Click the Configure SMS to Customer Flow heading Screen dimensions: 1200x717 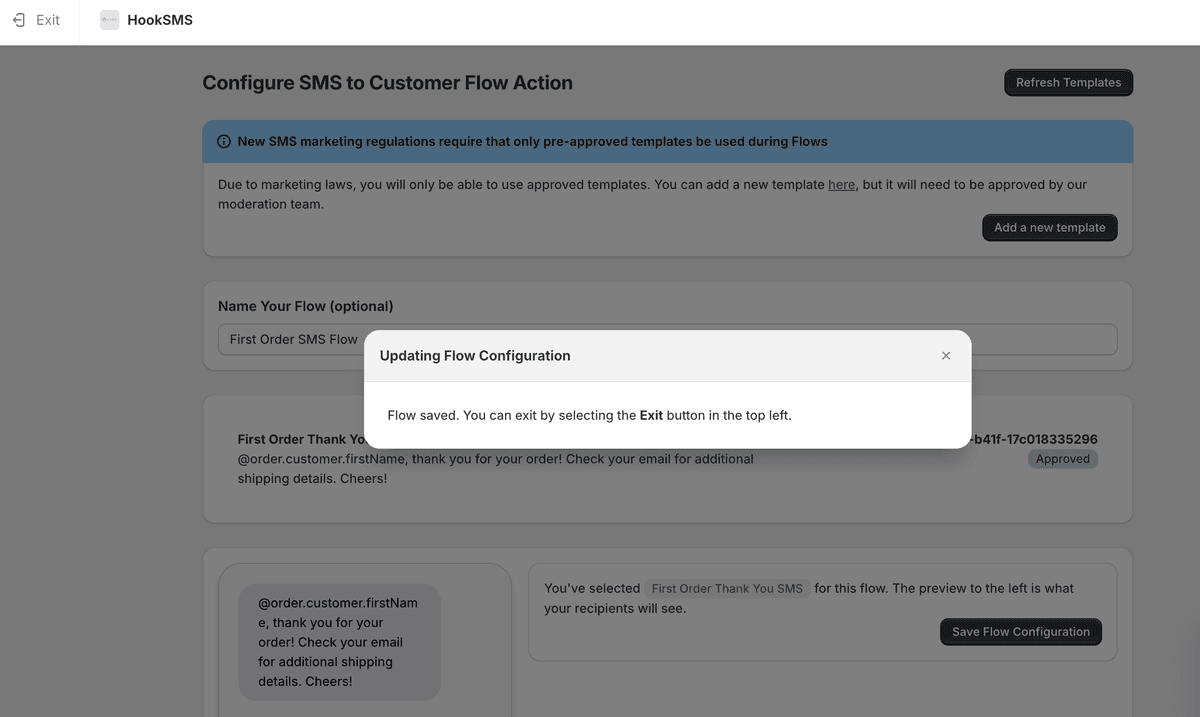pos(387,83)
